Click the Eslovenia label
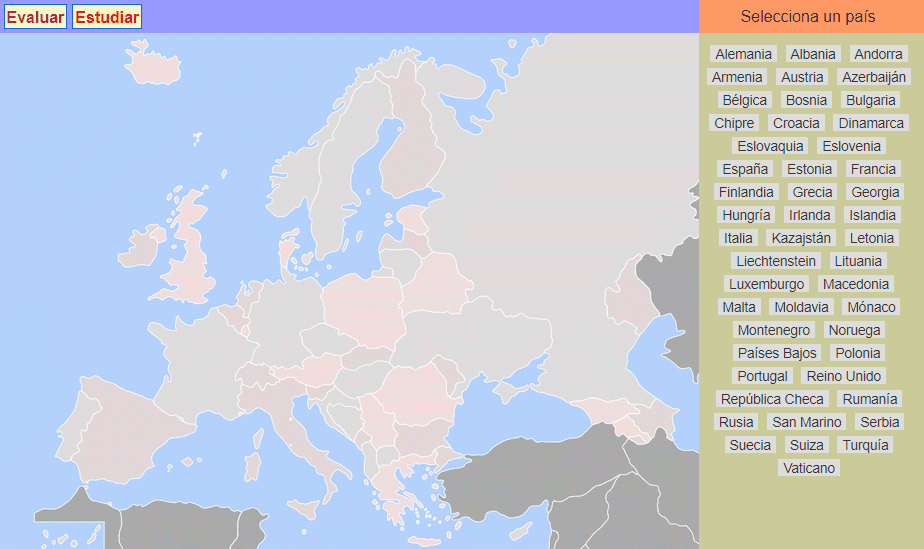The width and height of the screenshot is (924, 549). click(x=852, y=145)
